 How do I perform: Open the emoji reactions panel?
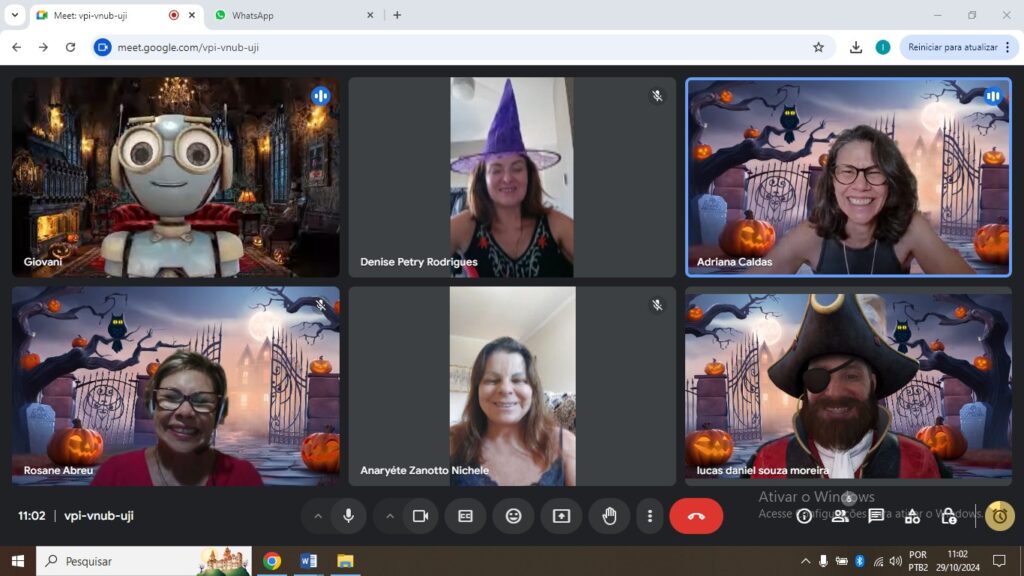point(513,516)
